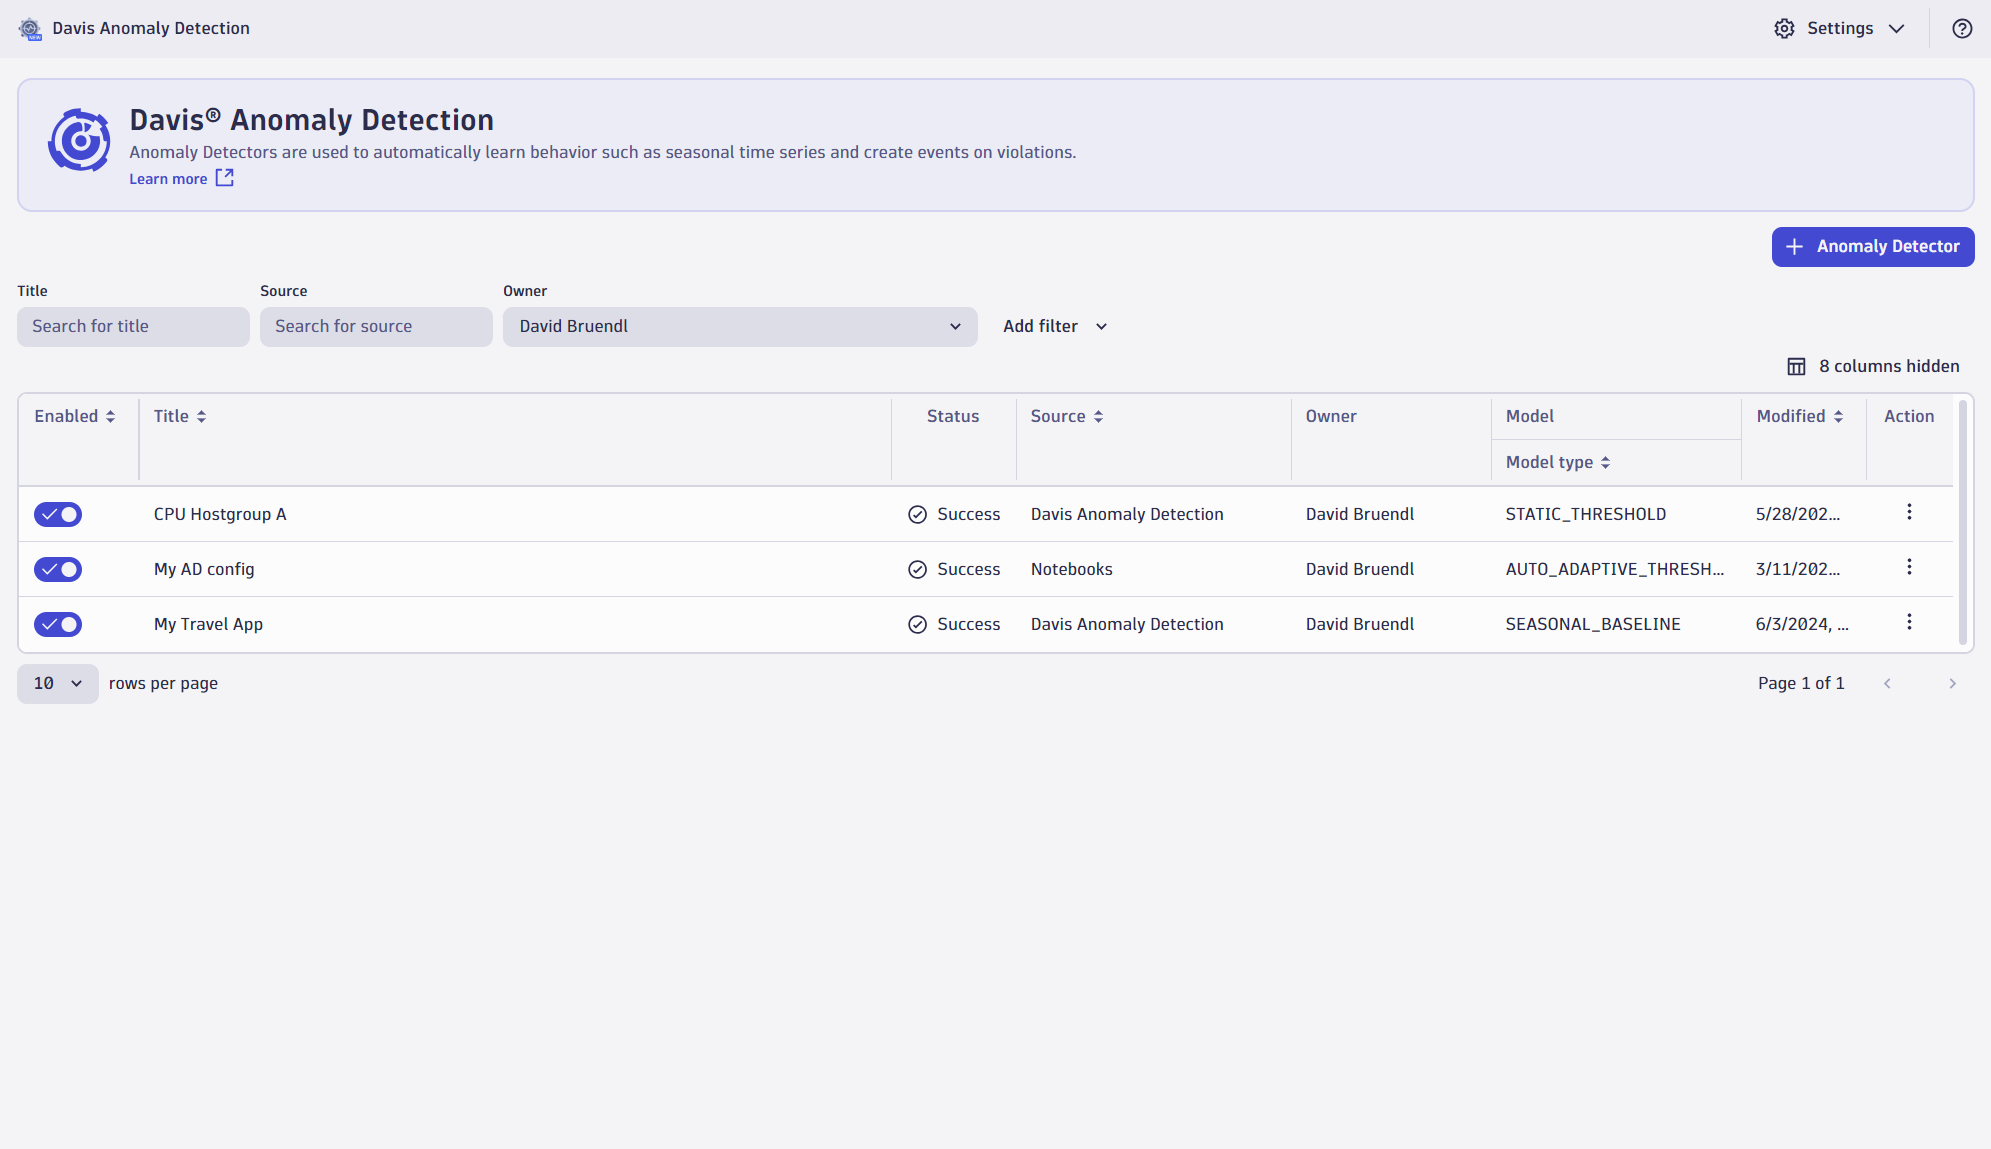This screenshot has width=1991, height=1149.
Task: Click the columns table icon
Action: tap(1796, 367)
